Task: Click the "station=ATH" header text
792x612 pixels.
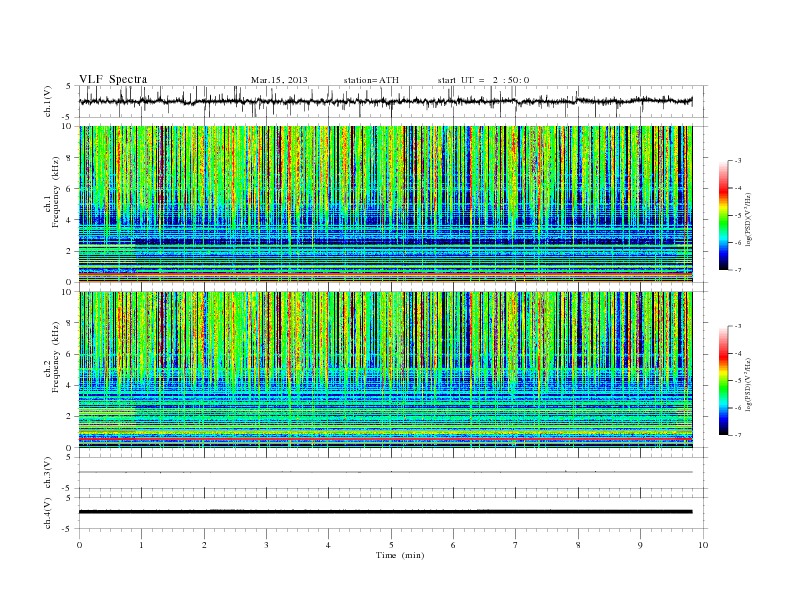Action: 371,80
